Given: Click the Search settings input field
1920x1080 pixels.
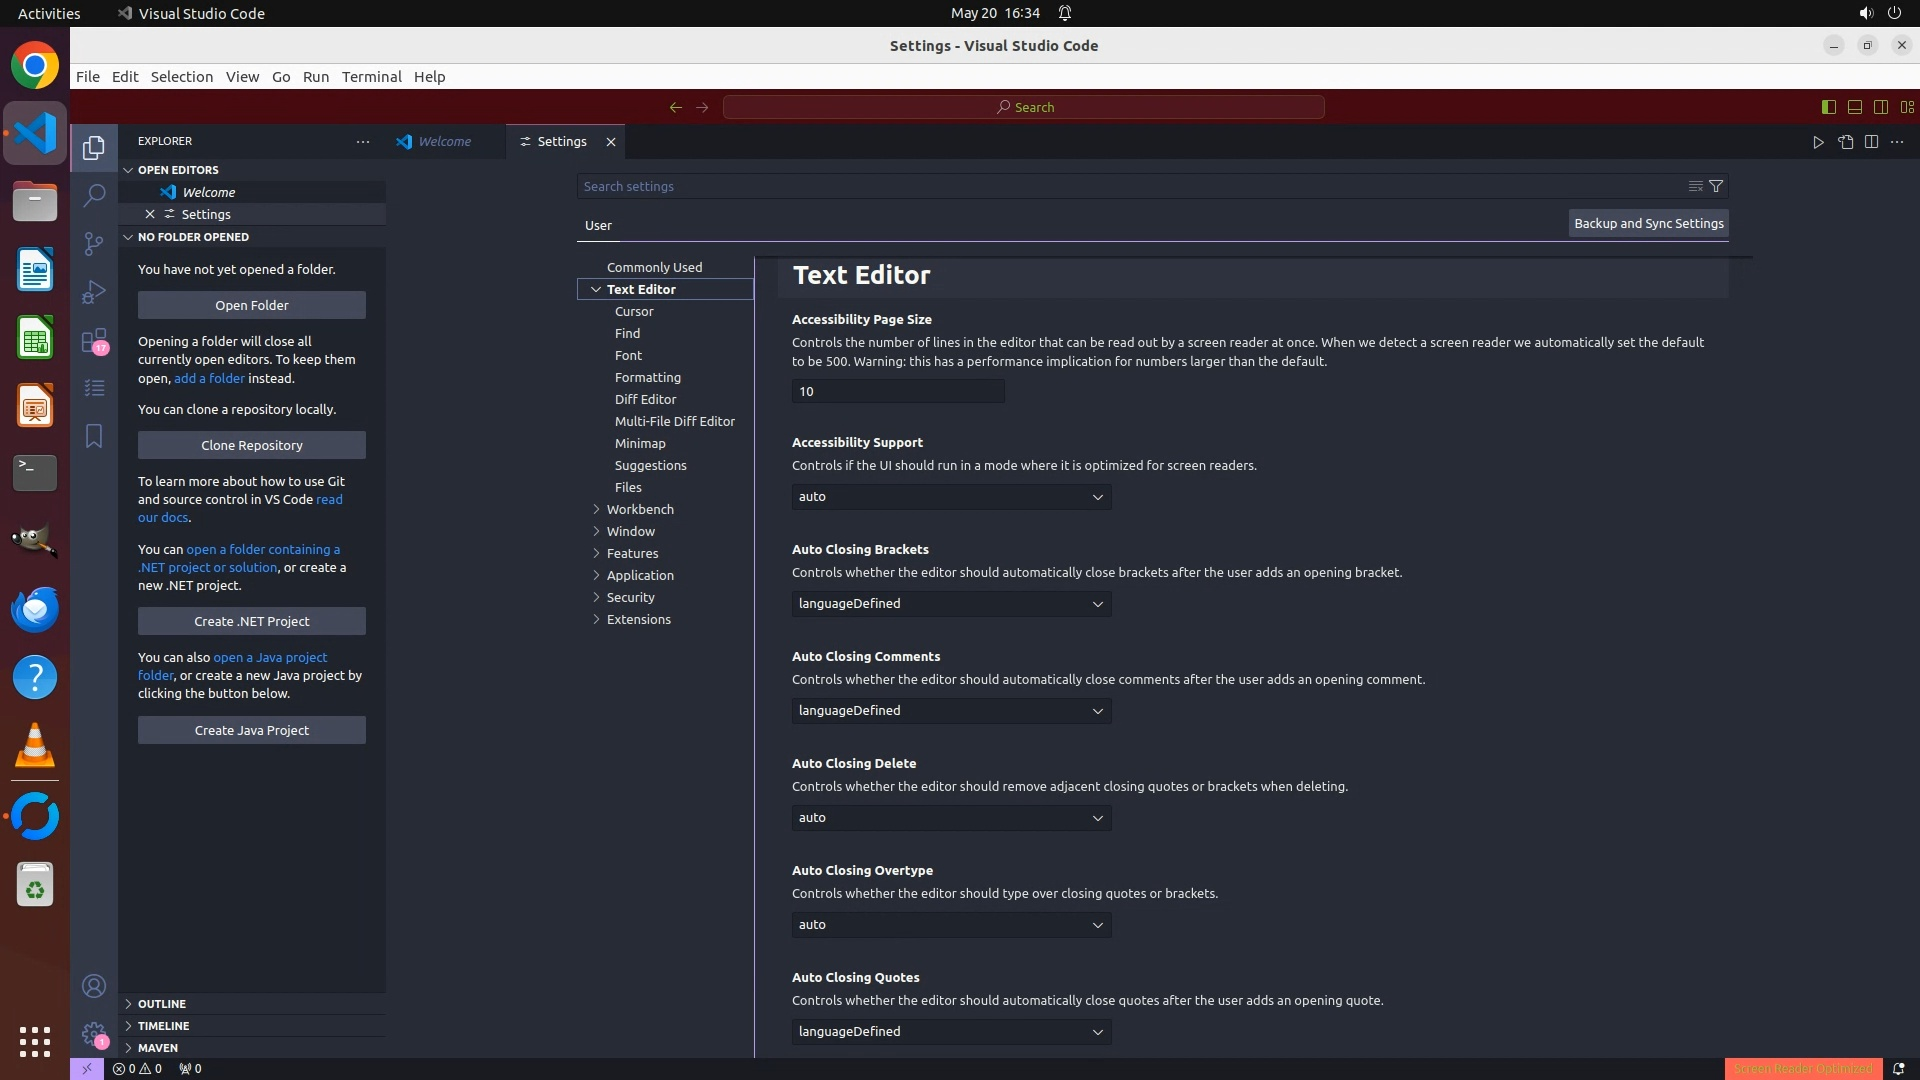Looking at the screenshot, I should (1130, 187).
